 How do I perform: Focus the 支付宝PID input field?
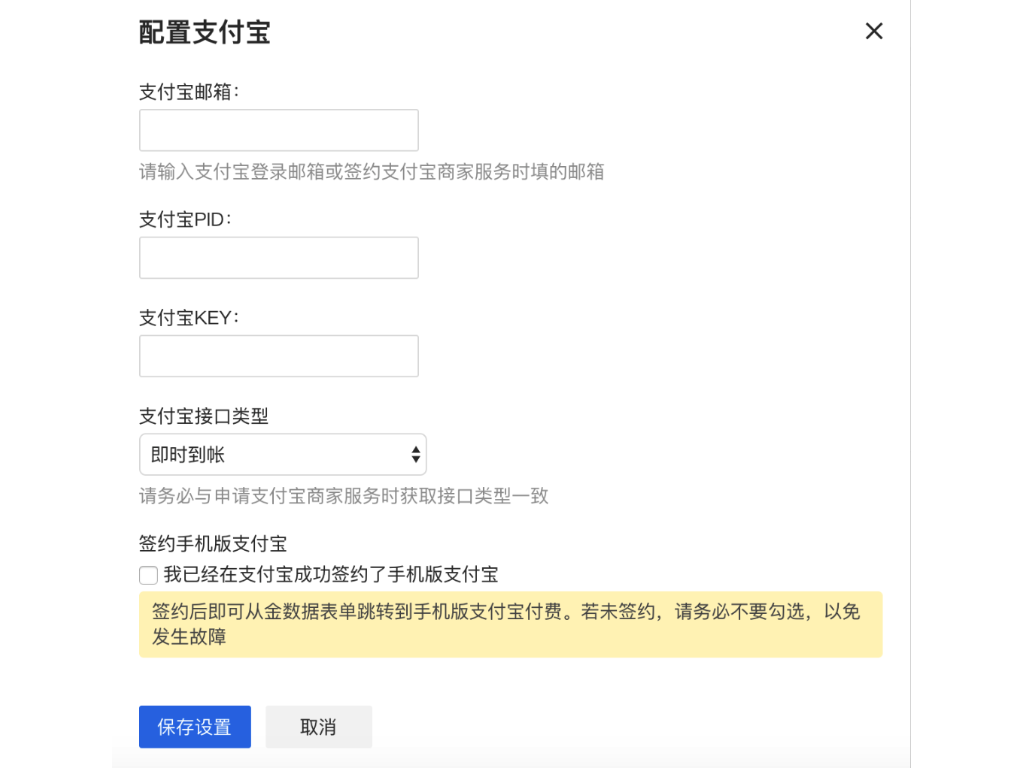279,258
